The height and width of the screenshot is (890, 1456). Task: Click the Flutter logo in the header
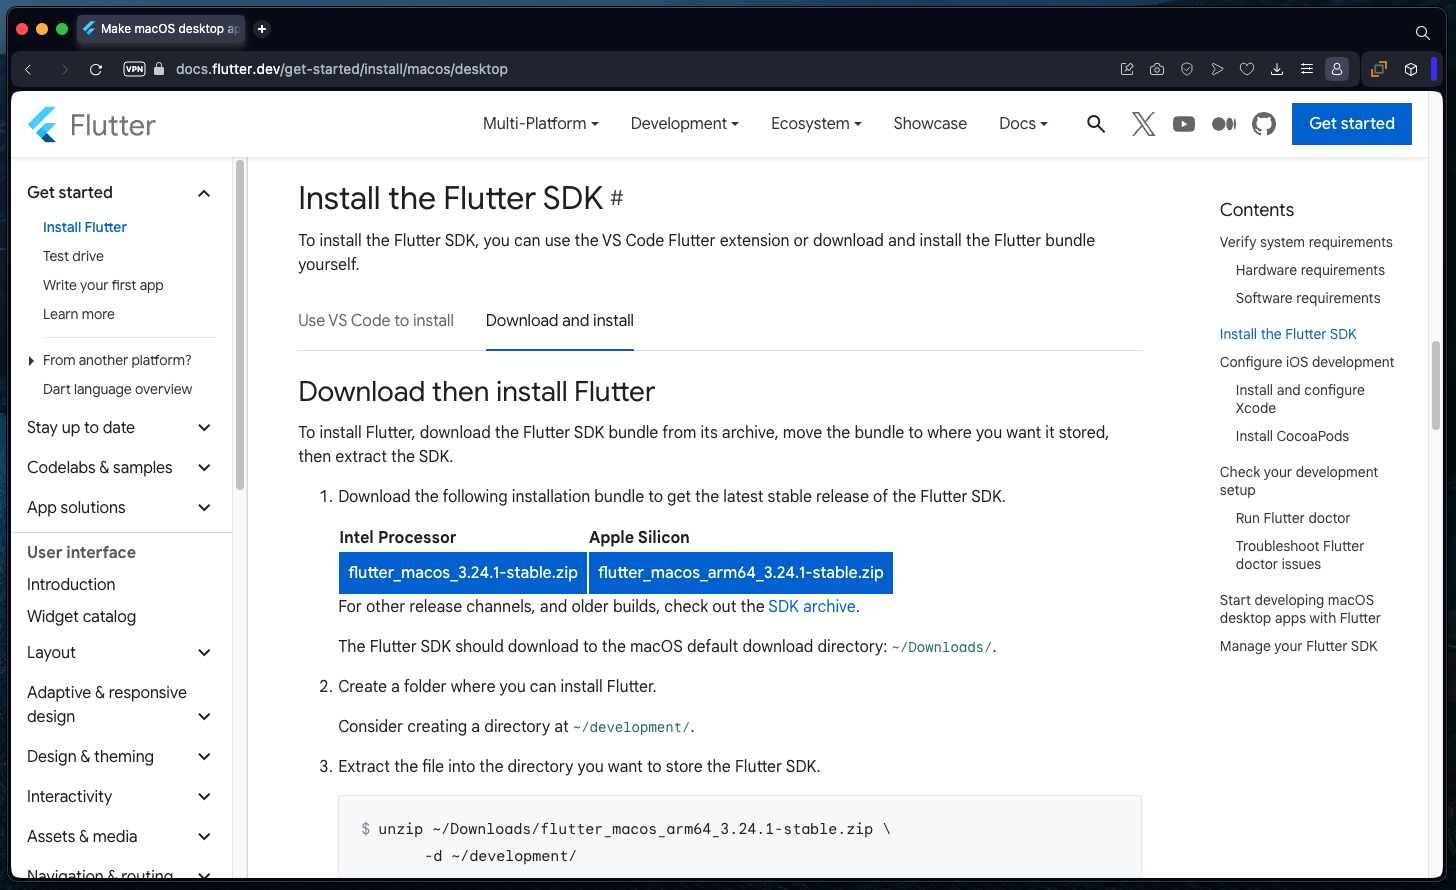point(92,125)
